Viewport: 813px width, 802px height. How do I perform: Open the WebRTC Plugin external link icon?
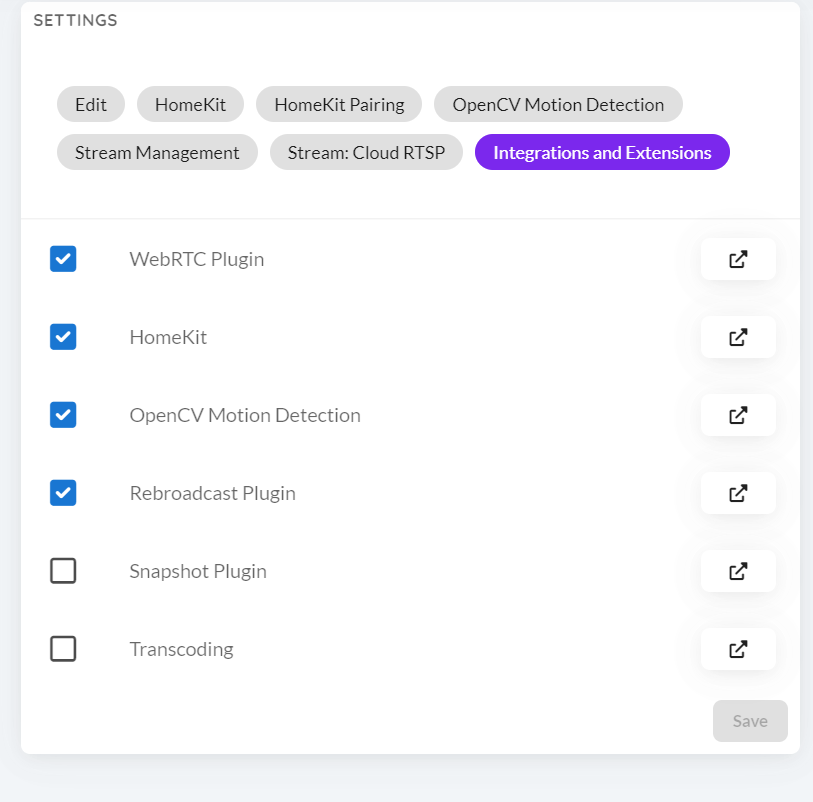tap(738, 259)
